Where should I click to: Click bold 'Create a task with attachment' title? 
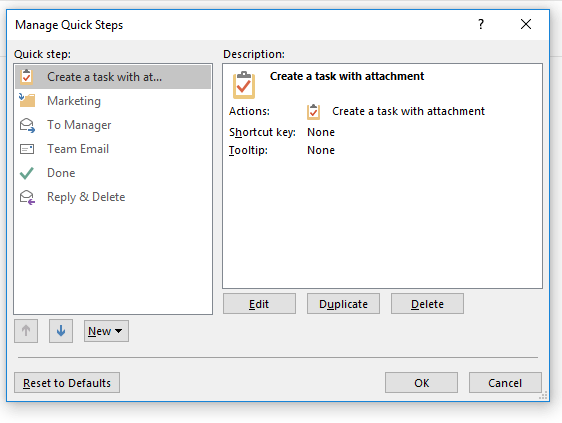pos(347,76)
